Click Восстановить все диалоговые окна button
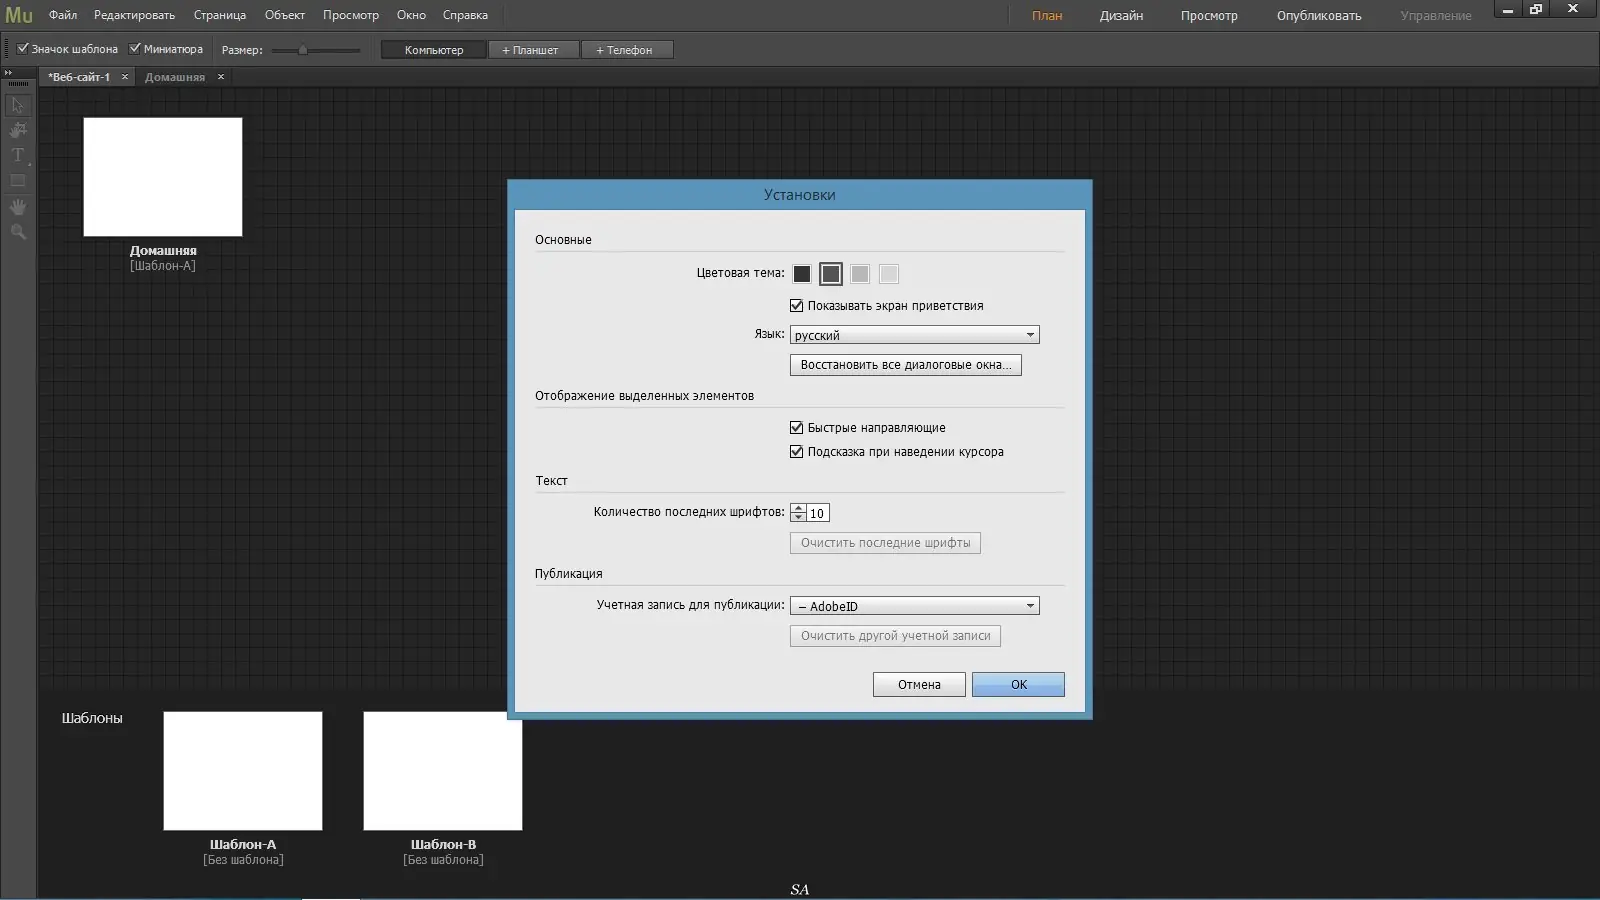This screenshot has height=900, width=1600. [x=905, y=365]
